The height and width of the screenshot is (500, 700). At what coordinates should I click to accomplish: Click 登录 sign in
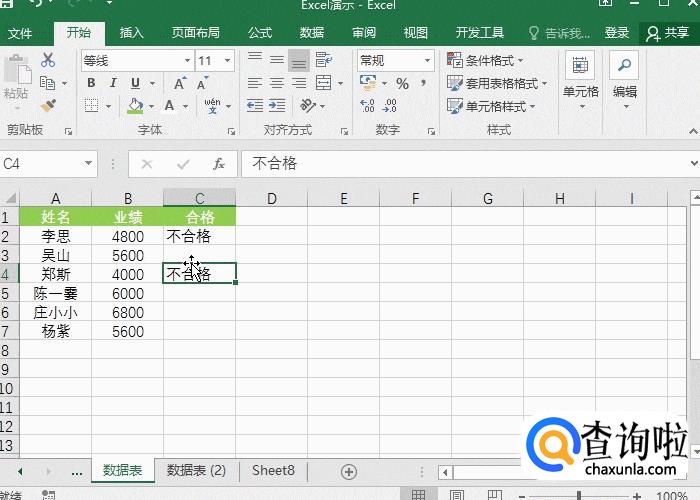(617, 33)
